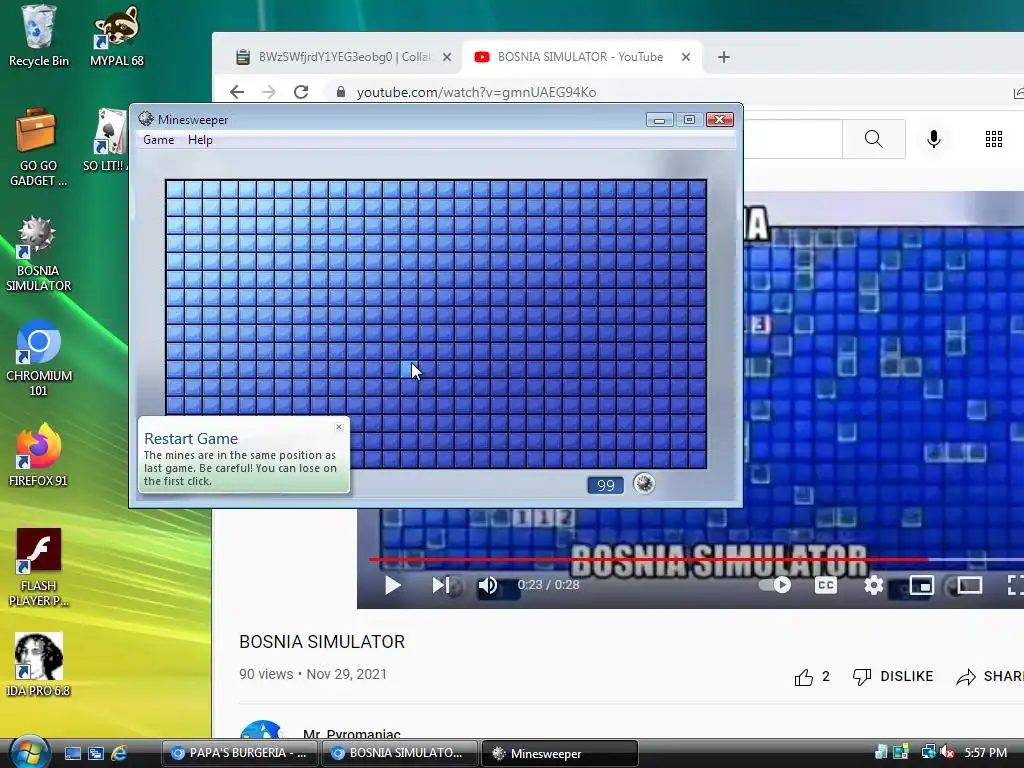Open FLASH PLAYER desktop shortcut
The height and width of the screenshot is (768, 1024).
(38, 567)
